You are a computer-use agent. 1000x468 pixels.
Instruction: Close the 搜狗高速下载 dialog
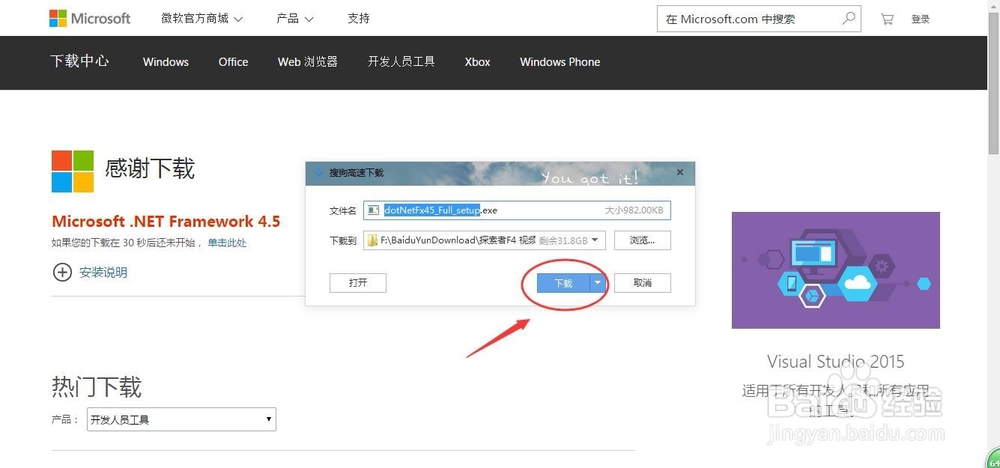coord(680,172)
